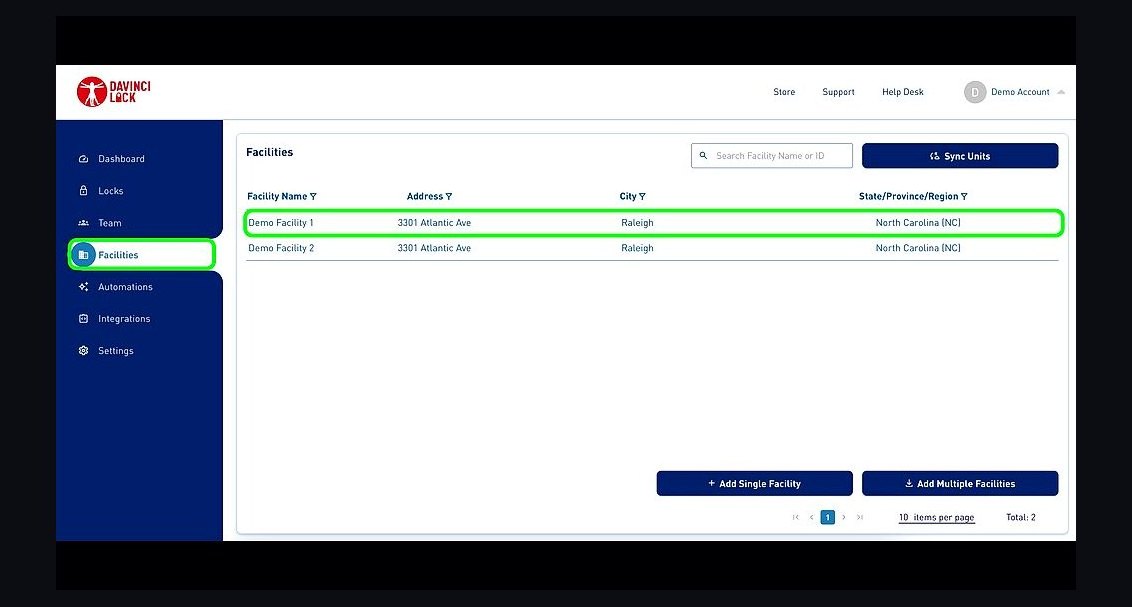The height and width of the screenshot is (607, 1132).
Task: Click the Total: 2 count label
Action: (x=1021, y=518)
